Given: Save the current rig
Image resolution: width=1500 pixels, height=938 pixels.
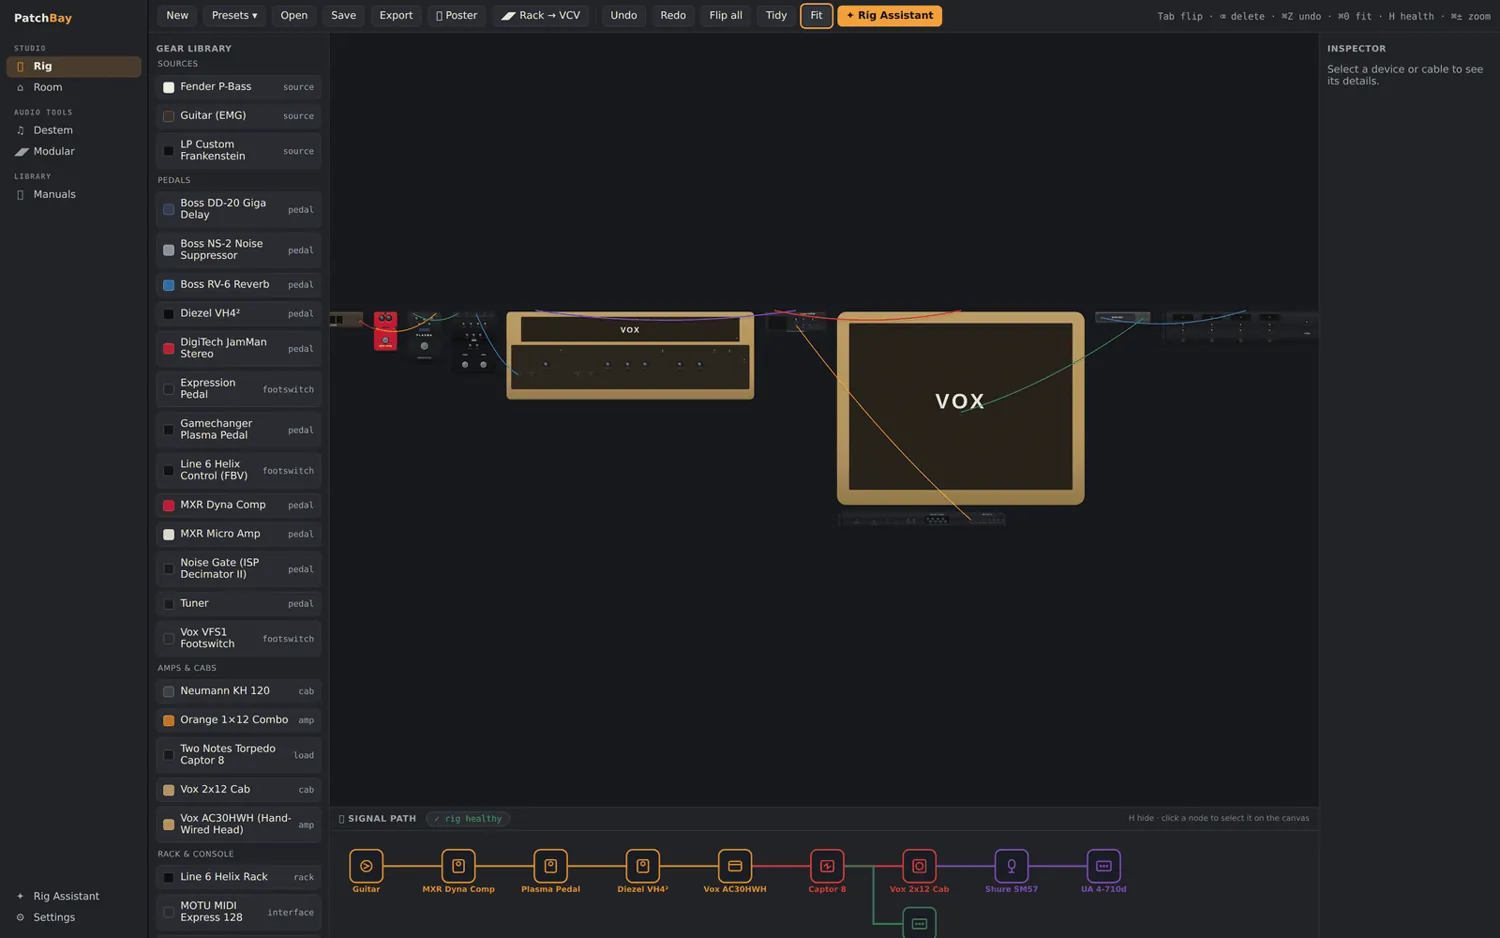Looking at the screenshot, I should click(x=343, y=16).
